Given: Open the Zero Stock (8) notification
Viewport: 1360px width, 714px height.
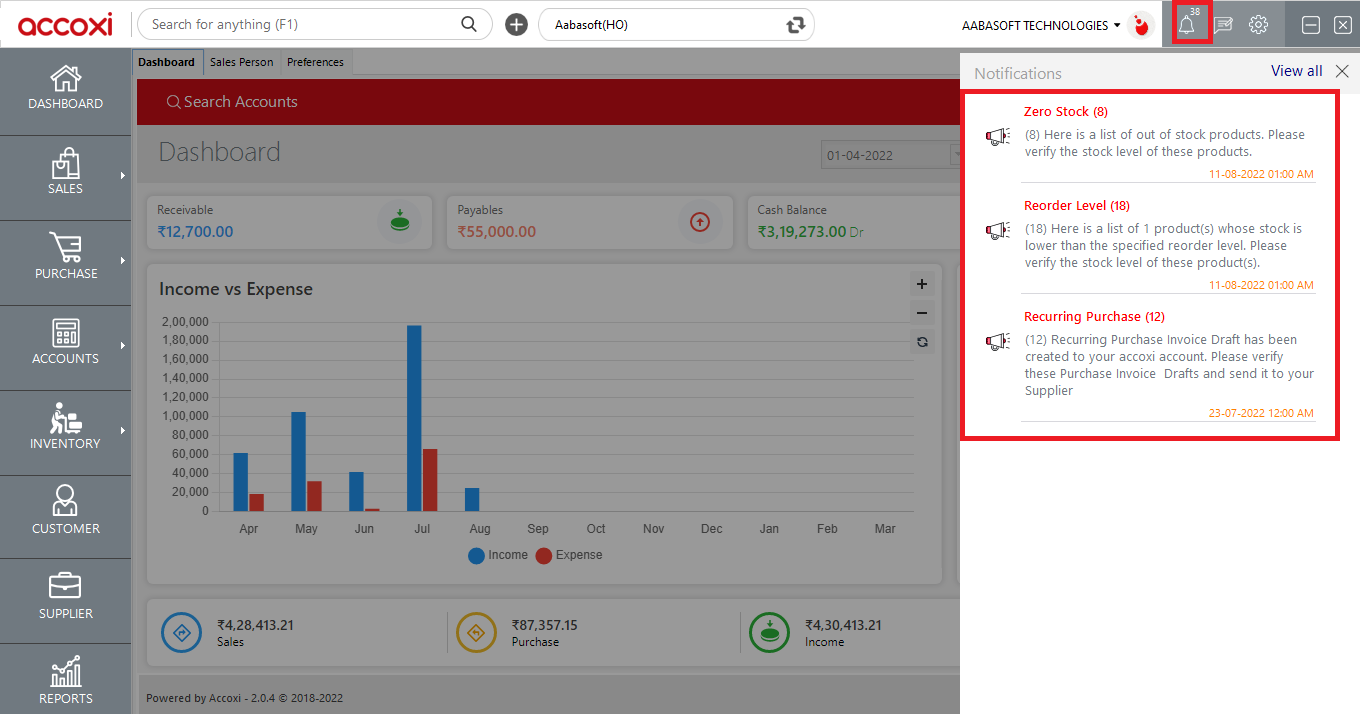Looking at the screenshot, I should [1066, 111].
